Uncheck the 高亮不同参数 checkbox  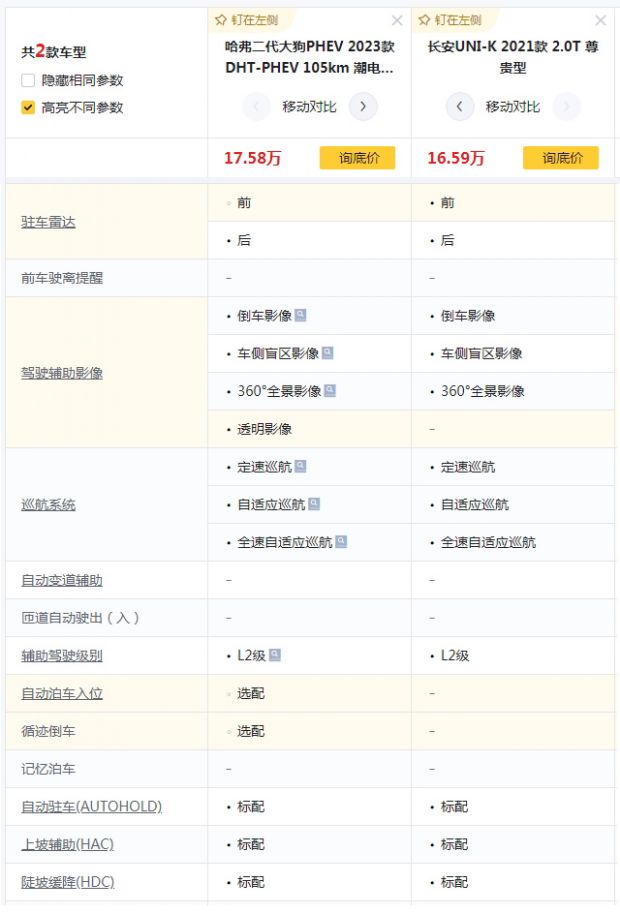28,108
